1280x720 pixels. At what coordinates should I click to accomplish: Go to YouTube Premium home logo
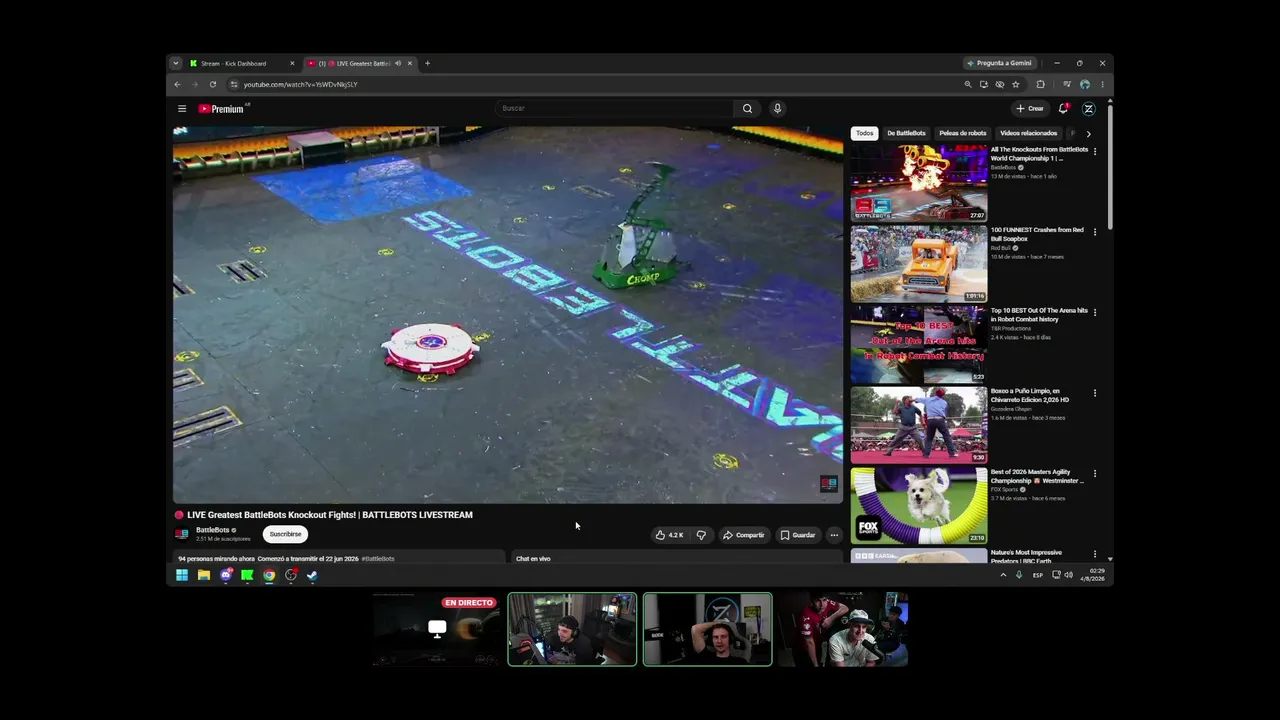[x=222, y=109]
